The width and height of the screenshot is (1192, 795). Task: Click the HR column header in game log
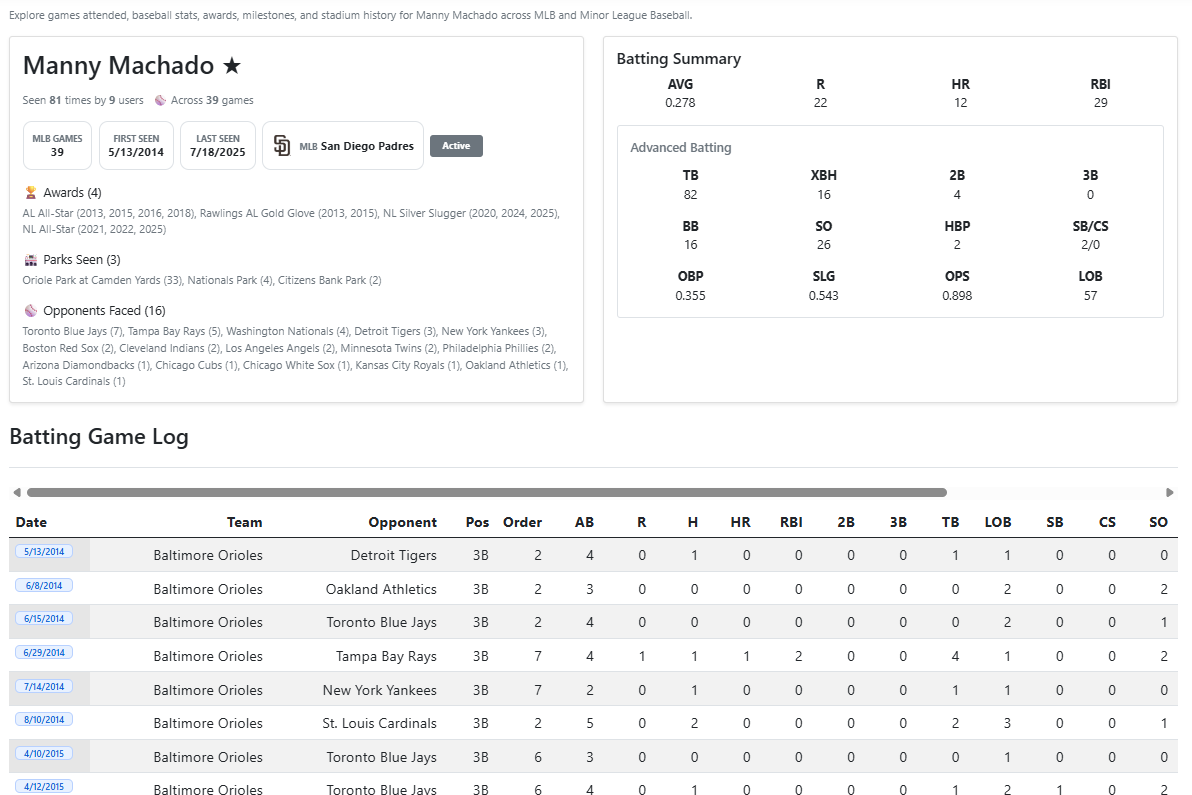click(740, 522)
